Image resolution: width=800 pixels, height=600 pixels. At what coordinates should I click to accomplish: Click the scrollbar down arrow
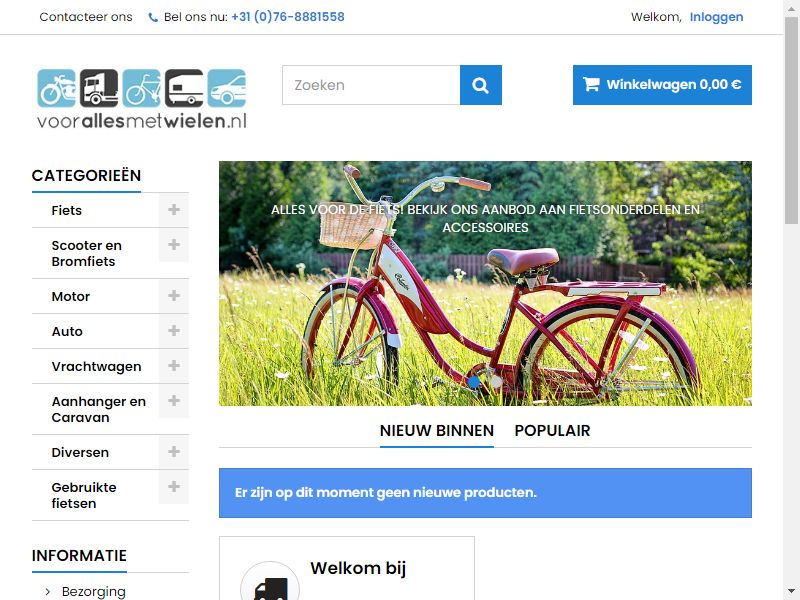(x=791, y=592)
